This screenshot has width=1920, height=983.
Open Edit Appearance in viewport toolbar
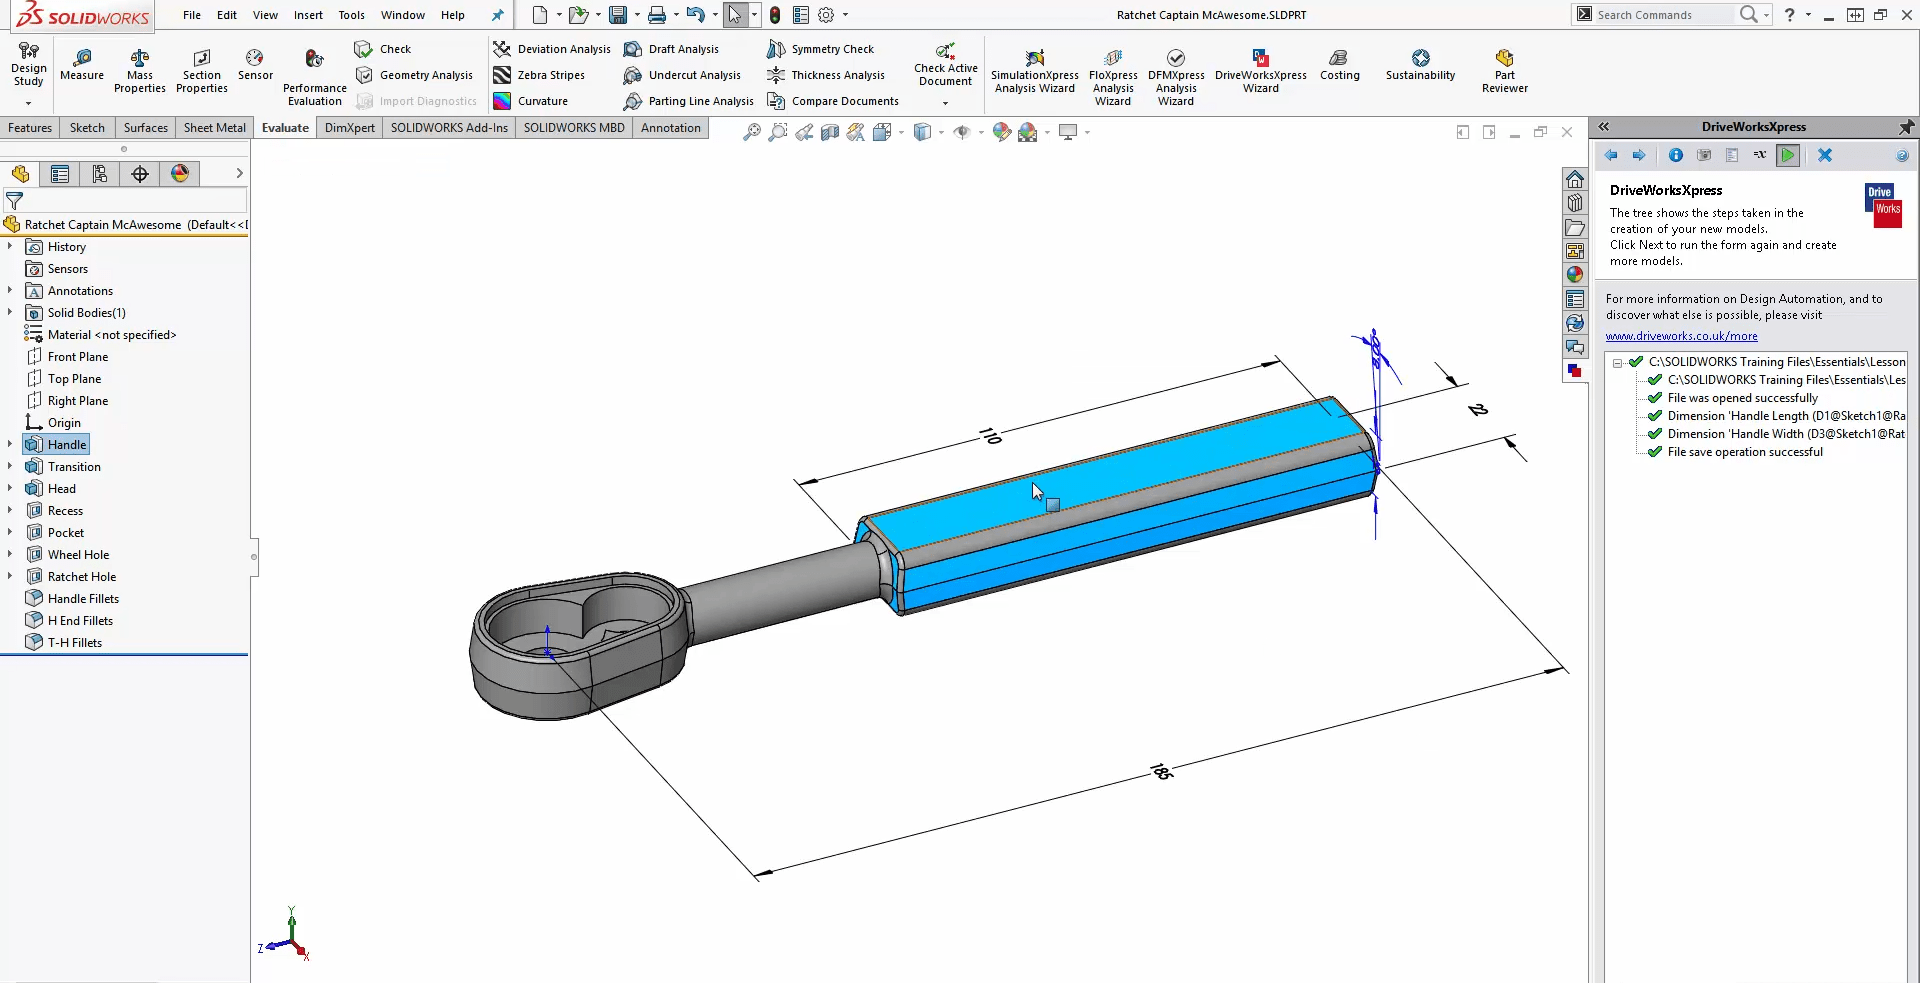pos(1001,132)
